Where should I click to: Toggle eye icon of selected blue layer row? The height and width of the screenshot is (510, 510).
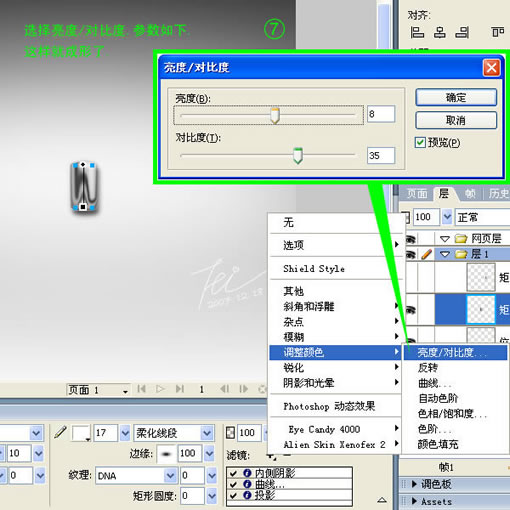click(411, 310)
